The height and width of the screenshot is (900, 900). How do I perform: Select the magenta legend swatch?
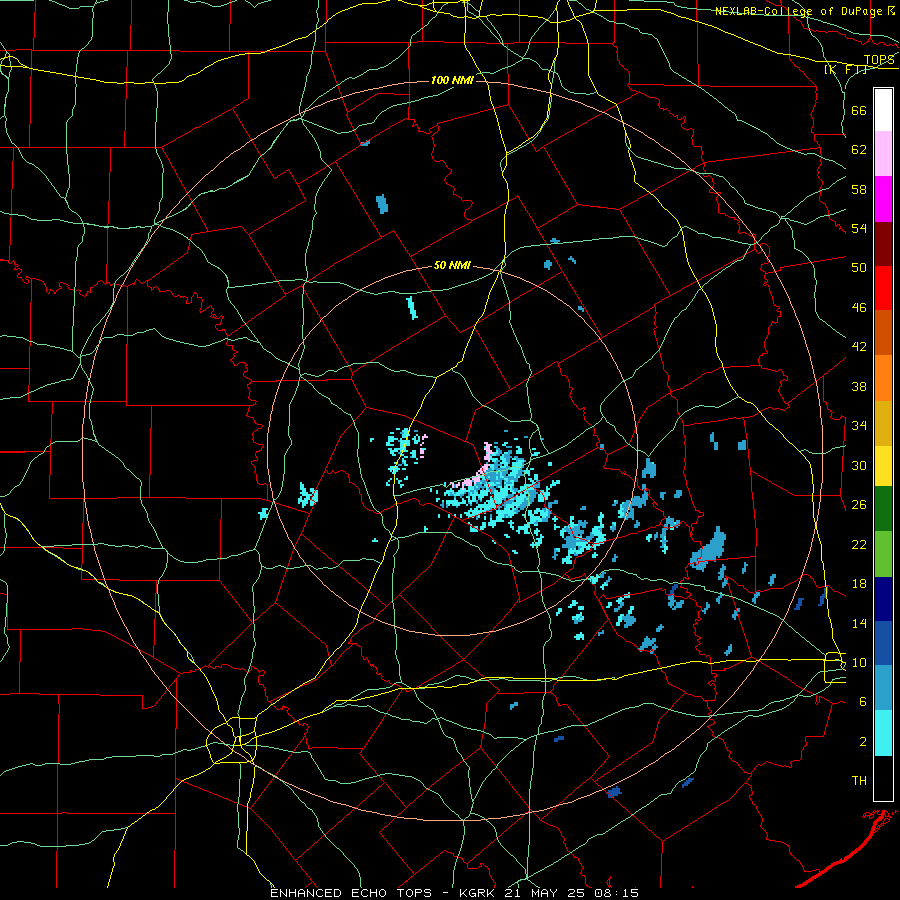(883, 199)
